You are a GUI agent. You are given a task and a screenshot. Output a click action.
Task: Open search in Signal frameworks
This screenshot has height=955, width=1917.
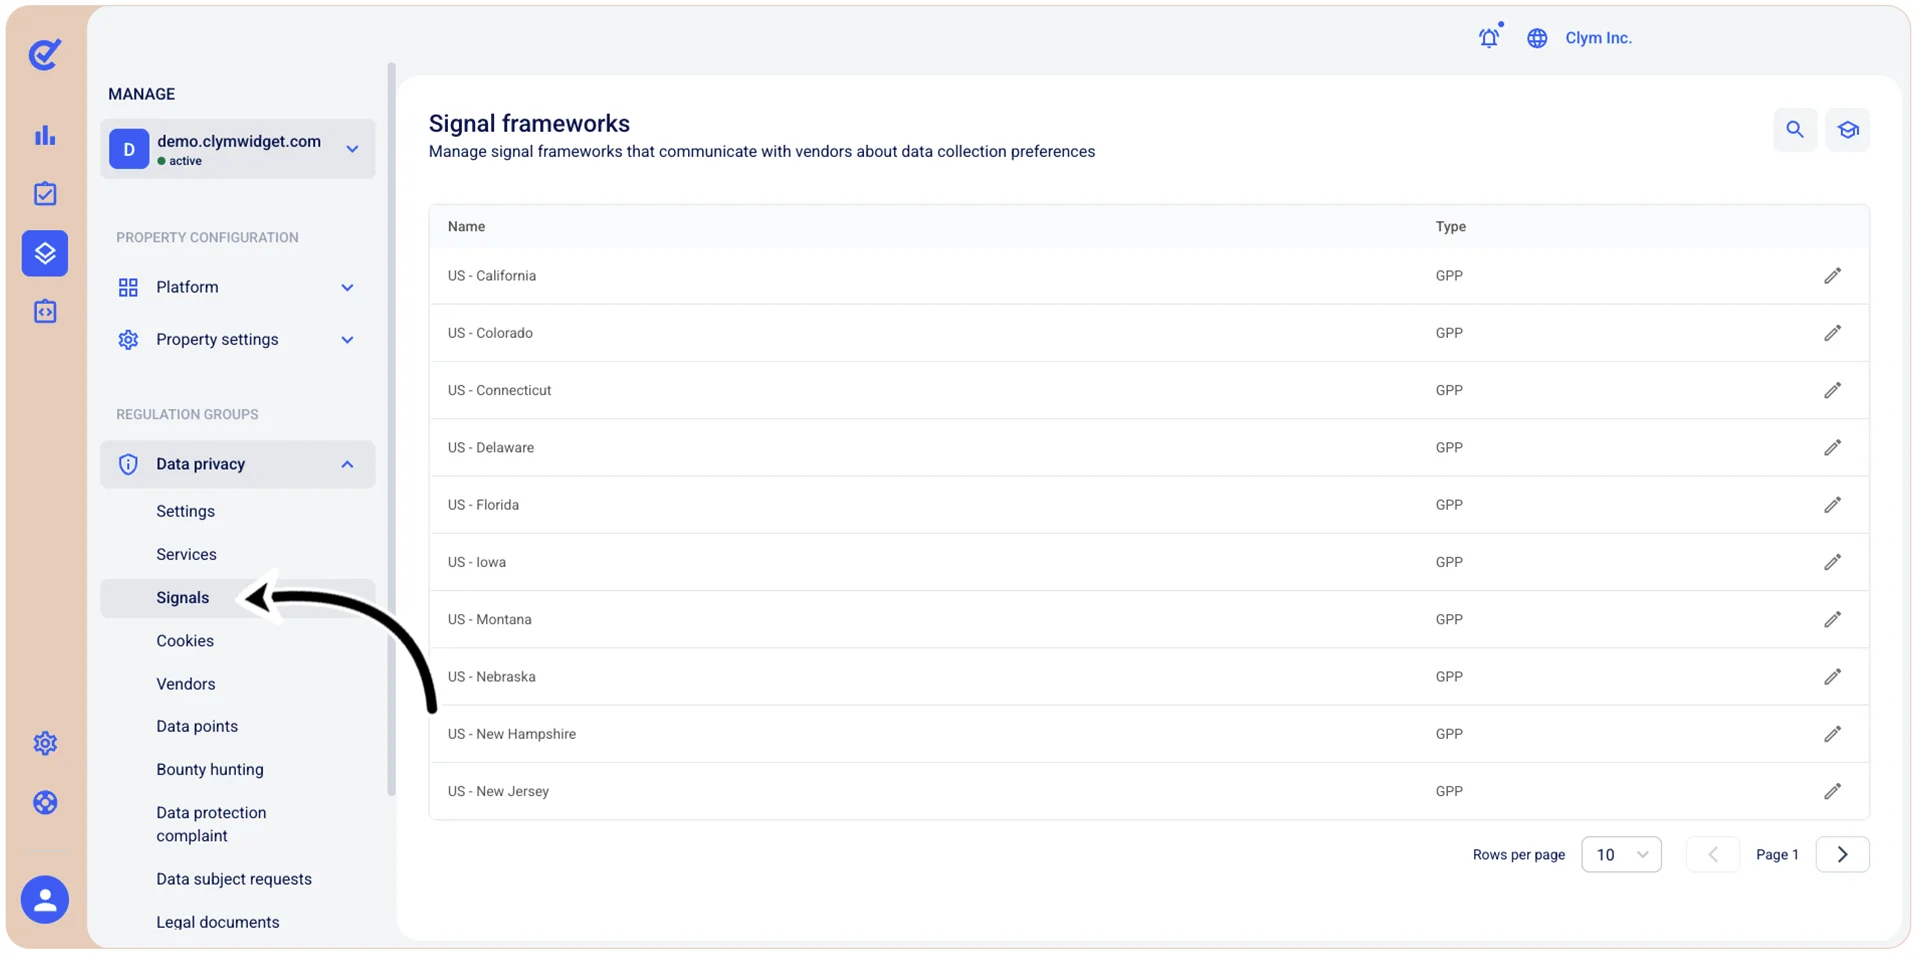click(x=1795, y=130)
